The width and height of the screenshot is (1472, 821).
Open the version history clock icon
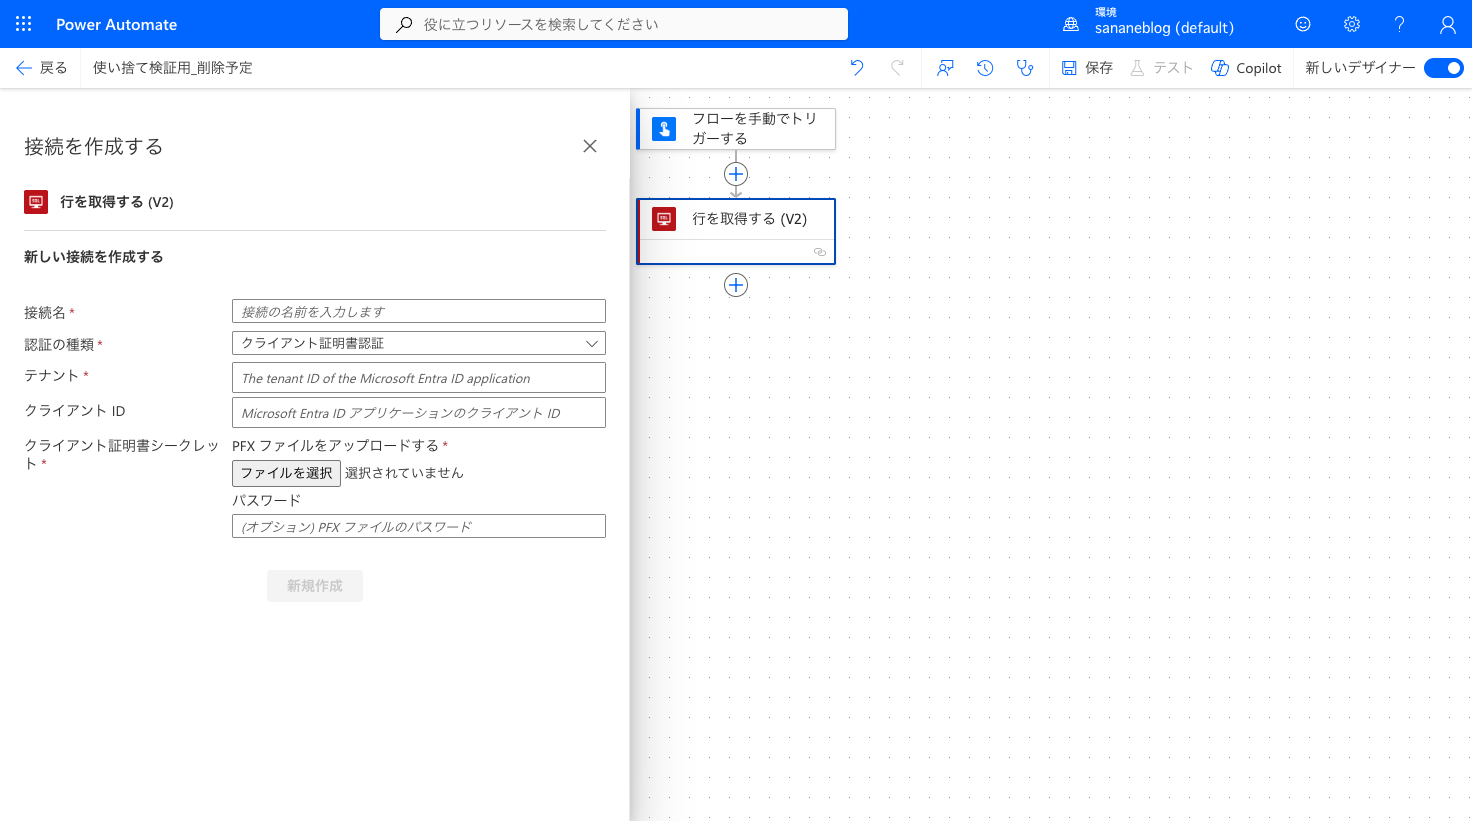pyautogui.click(x=985, y=68)
